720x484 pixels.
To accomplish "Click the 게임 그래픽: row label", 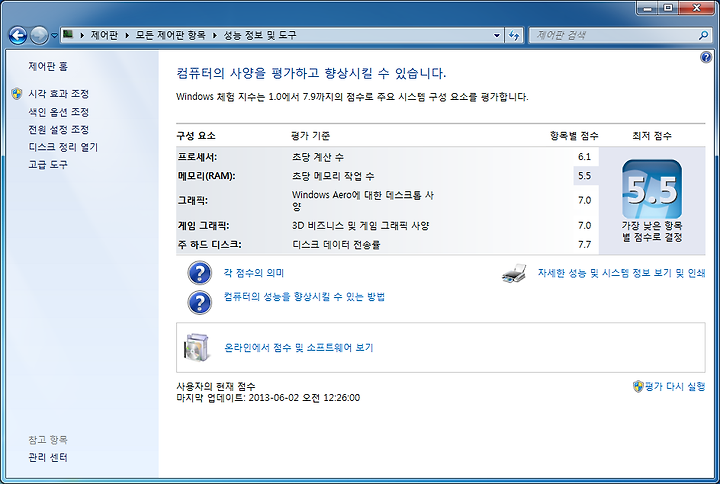I will [203, 225].
